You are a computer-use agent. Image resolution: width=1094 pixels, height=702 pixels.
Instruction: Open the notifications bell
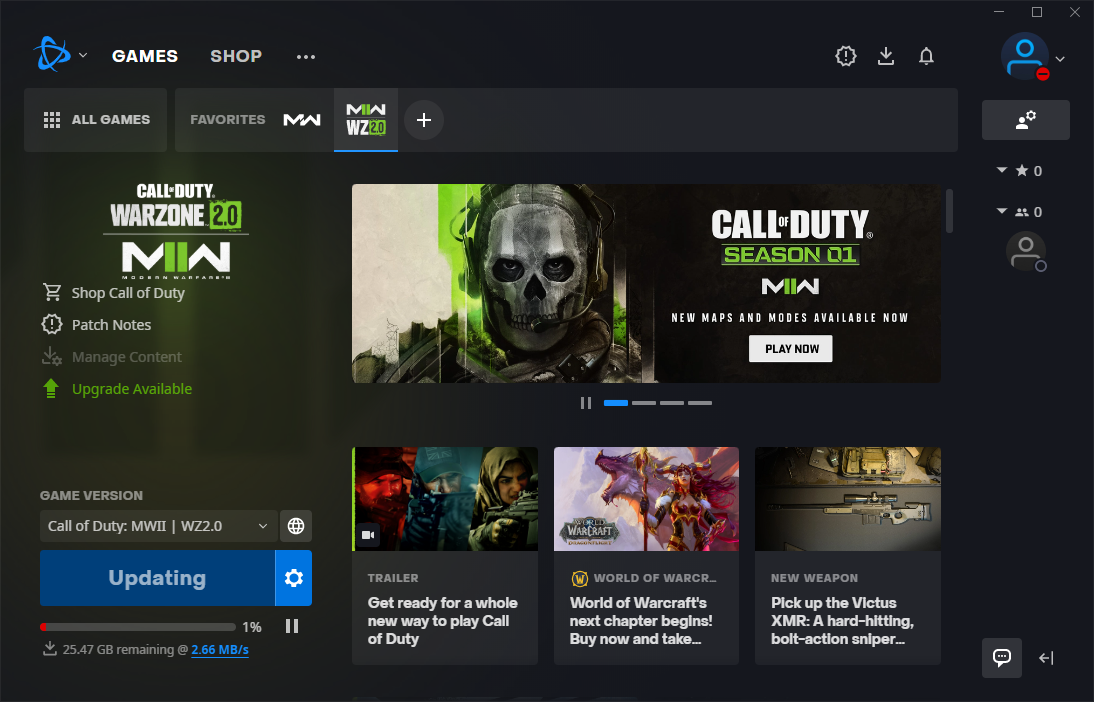[926, 56]
